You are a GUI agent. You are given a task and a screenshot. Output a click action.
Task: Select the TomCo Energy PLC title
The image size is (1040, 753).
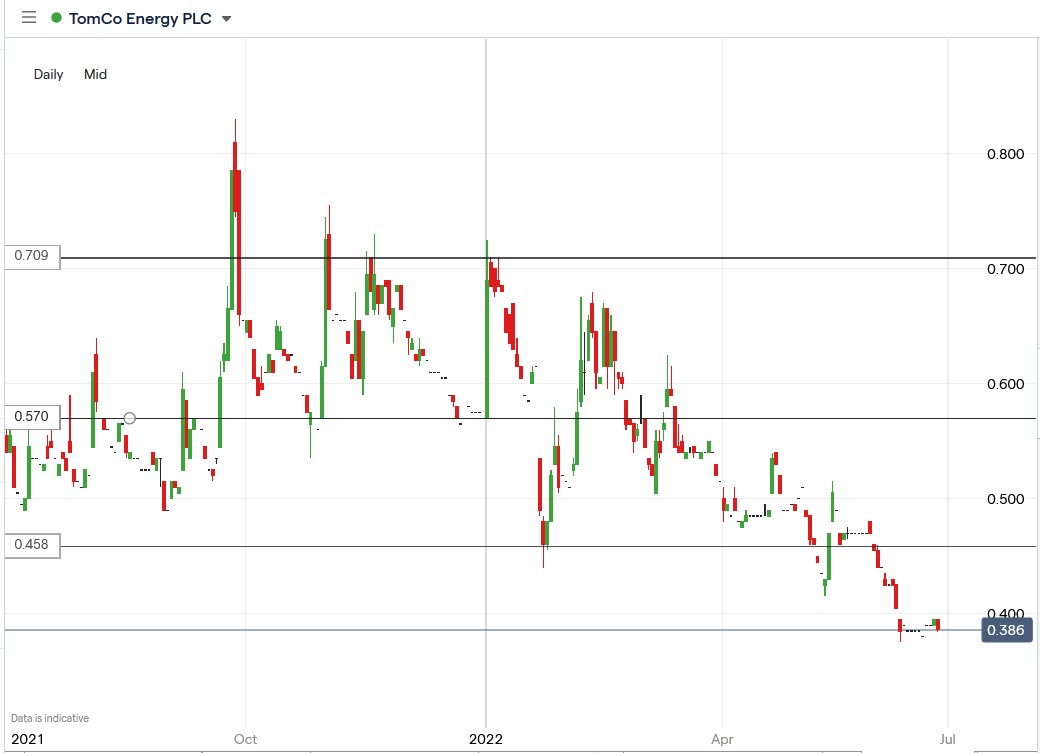(x=140, y=17)
